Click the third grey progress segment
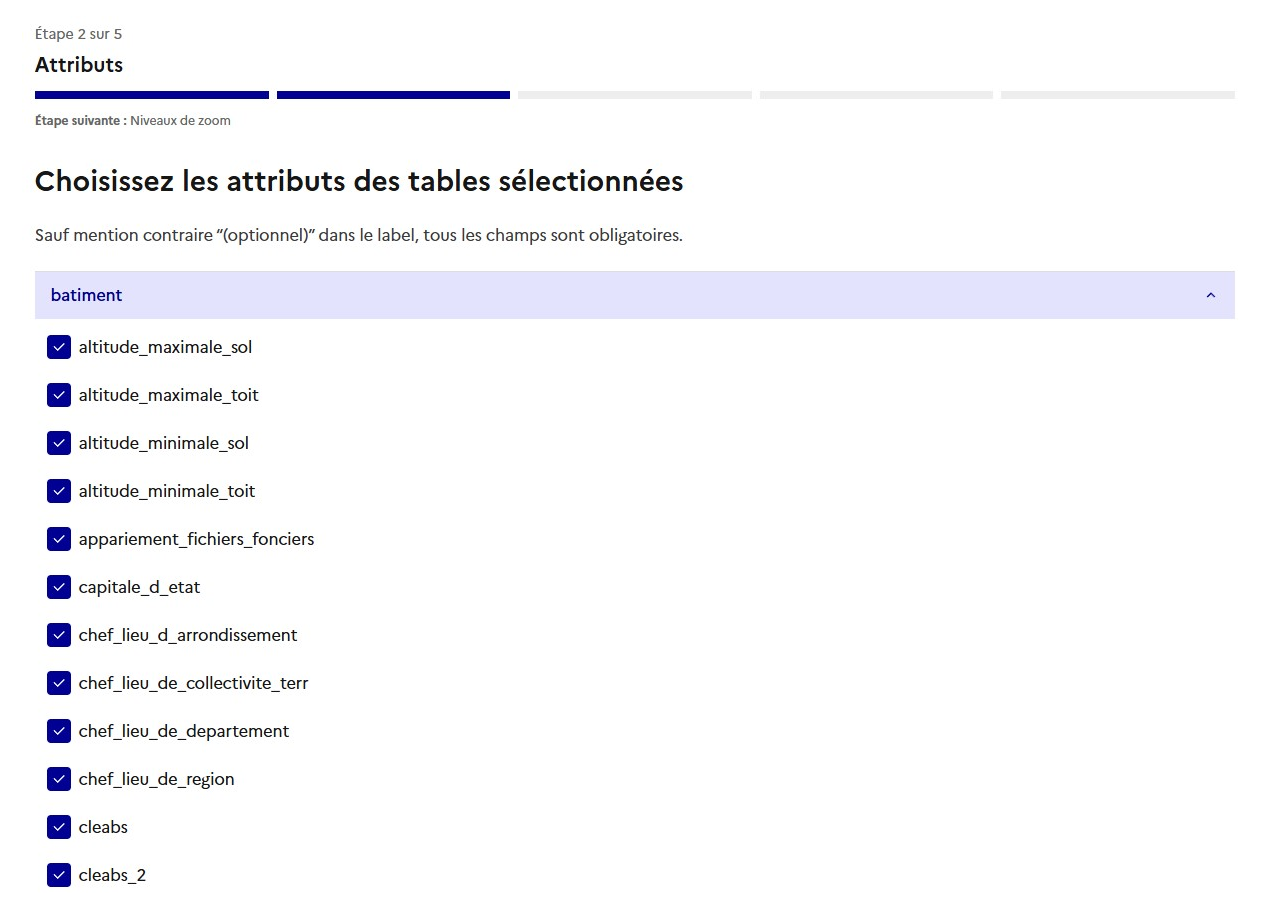1266x909 pixels. tap(635, 93)
